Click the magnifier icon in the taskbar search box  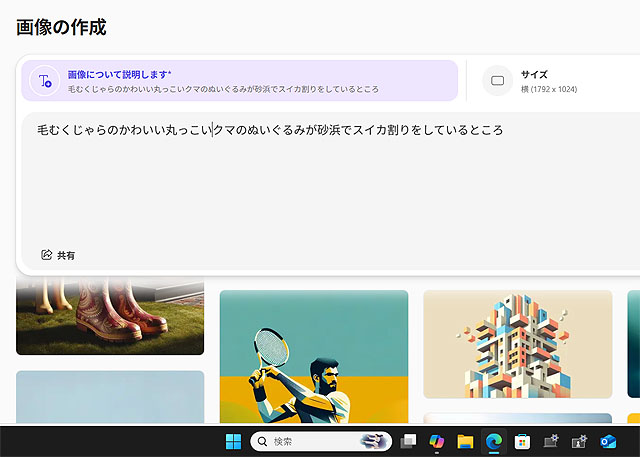262,441
